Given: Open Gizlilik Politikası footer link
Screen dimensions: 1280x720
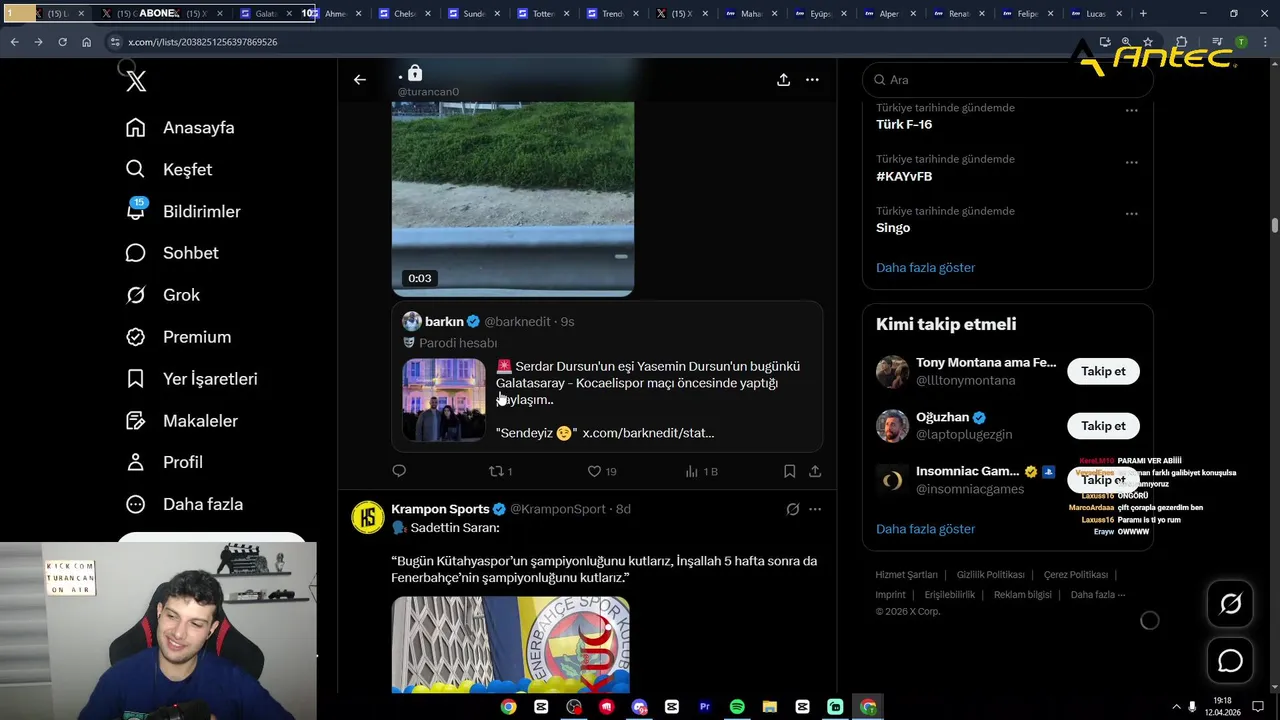Looking at the screenshot, I should 991,575.
